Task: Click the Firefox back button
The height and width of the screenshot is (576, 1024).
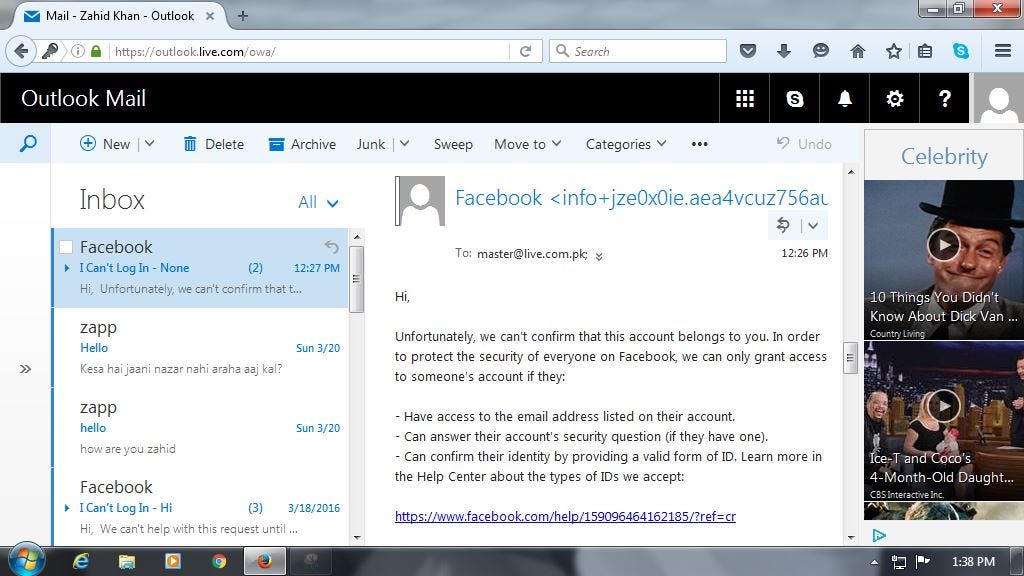Action: [x=21, y=51]
